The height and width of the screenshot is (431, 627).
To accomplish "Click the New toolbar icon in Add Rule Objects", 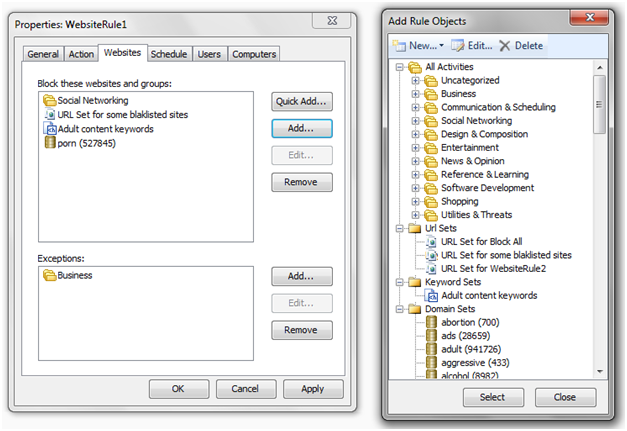I will pos(399,46).
